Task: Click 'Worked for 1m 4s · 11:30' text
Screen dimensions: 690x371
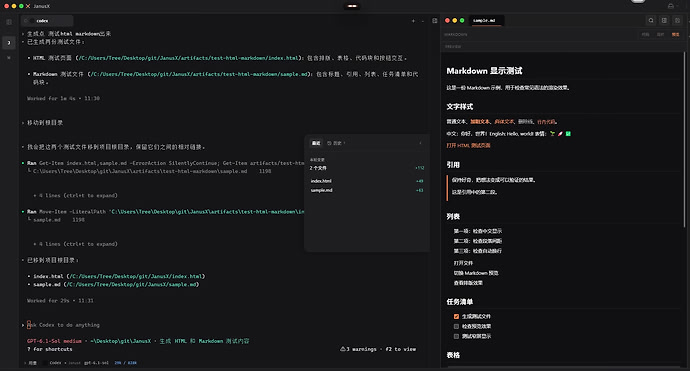Action: (63, 99)
